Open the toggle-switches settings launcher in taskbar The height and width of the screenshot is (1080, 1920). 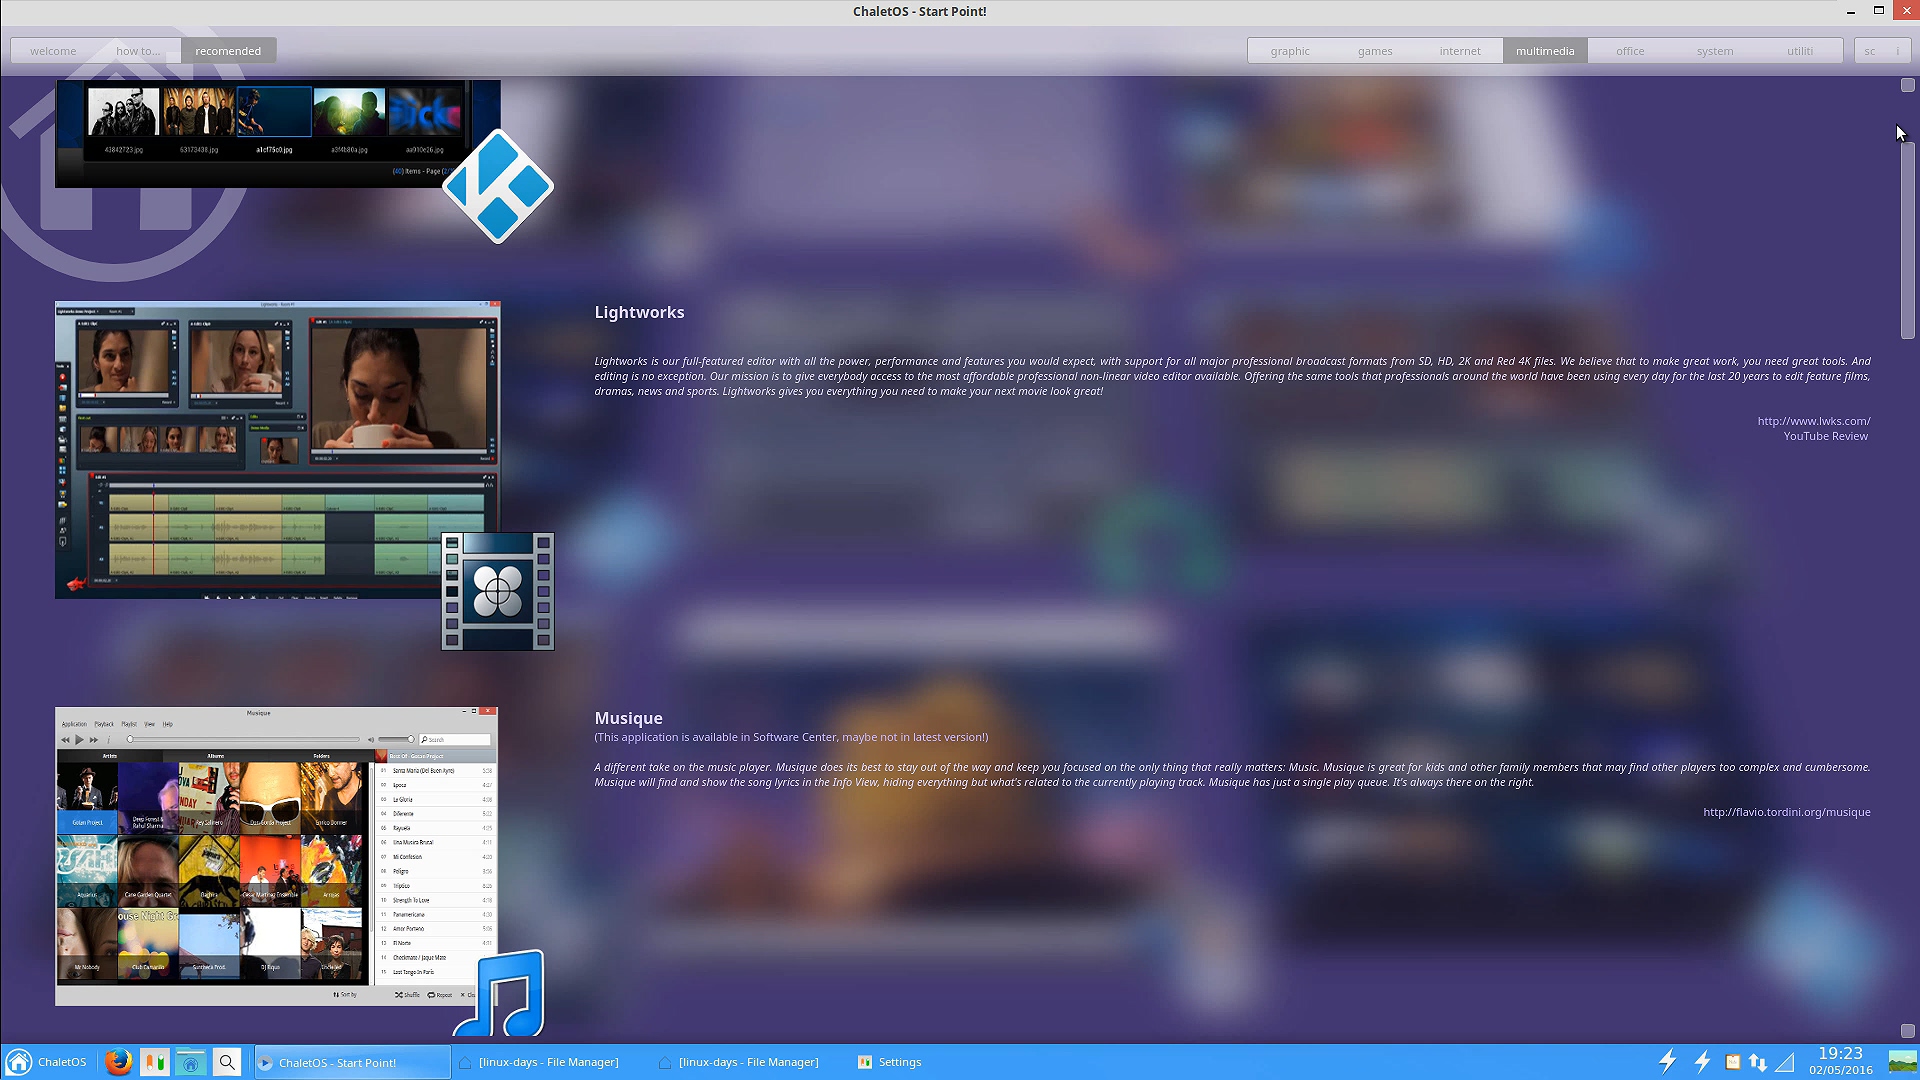pyautogui.click(x=155, y=1062)
